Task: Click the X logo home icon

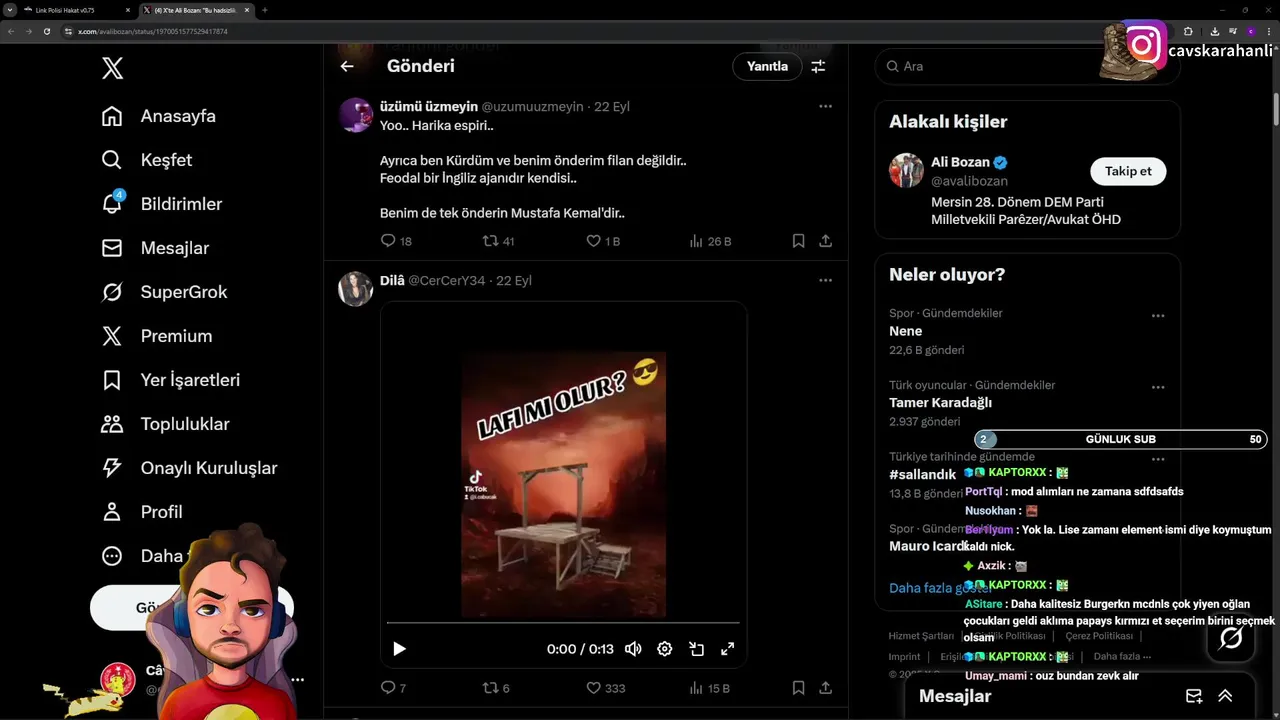Action: click(x=113, y=68)
